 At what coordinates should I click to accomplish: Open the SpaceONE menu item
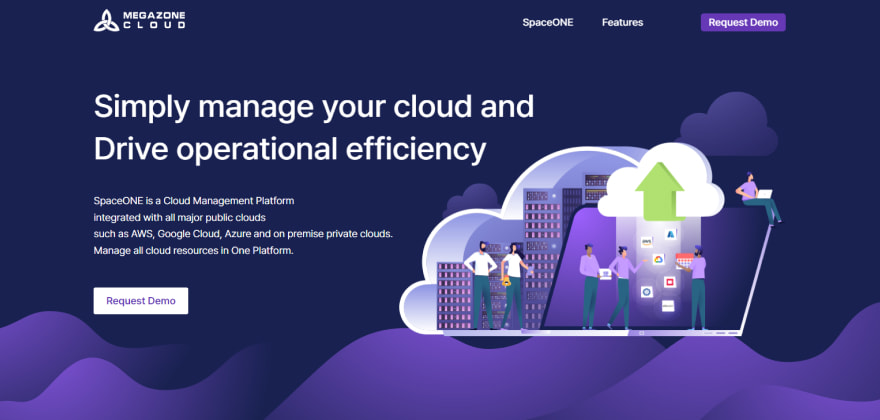547,22
